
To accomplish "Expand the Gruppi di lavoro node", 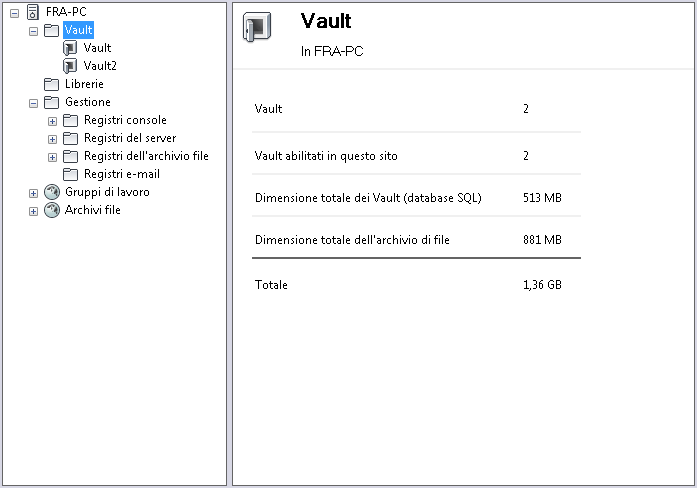I will tap(33, 193).
